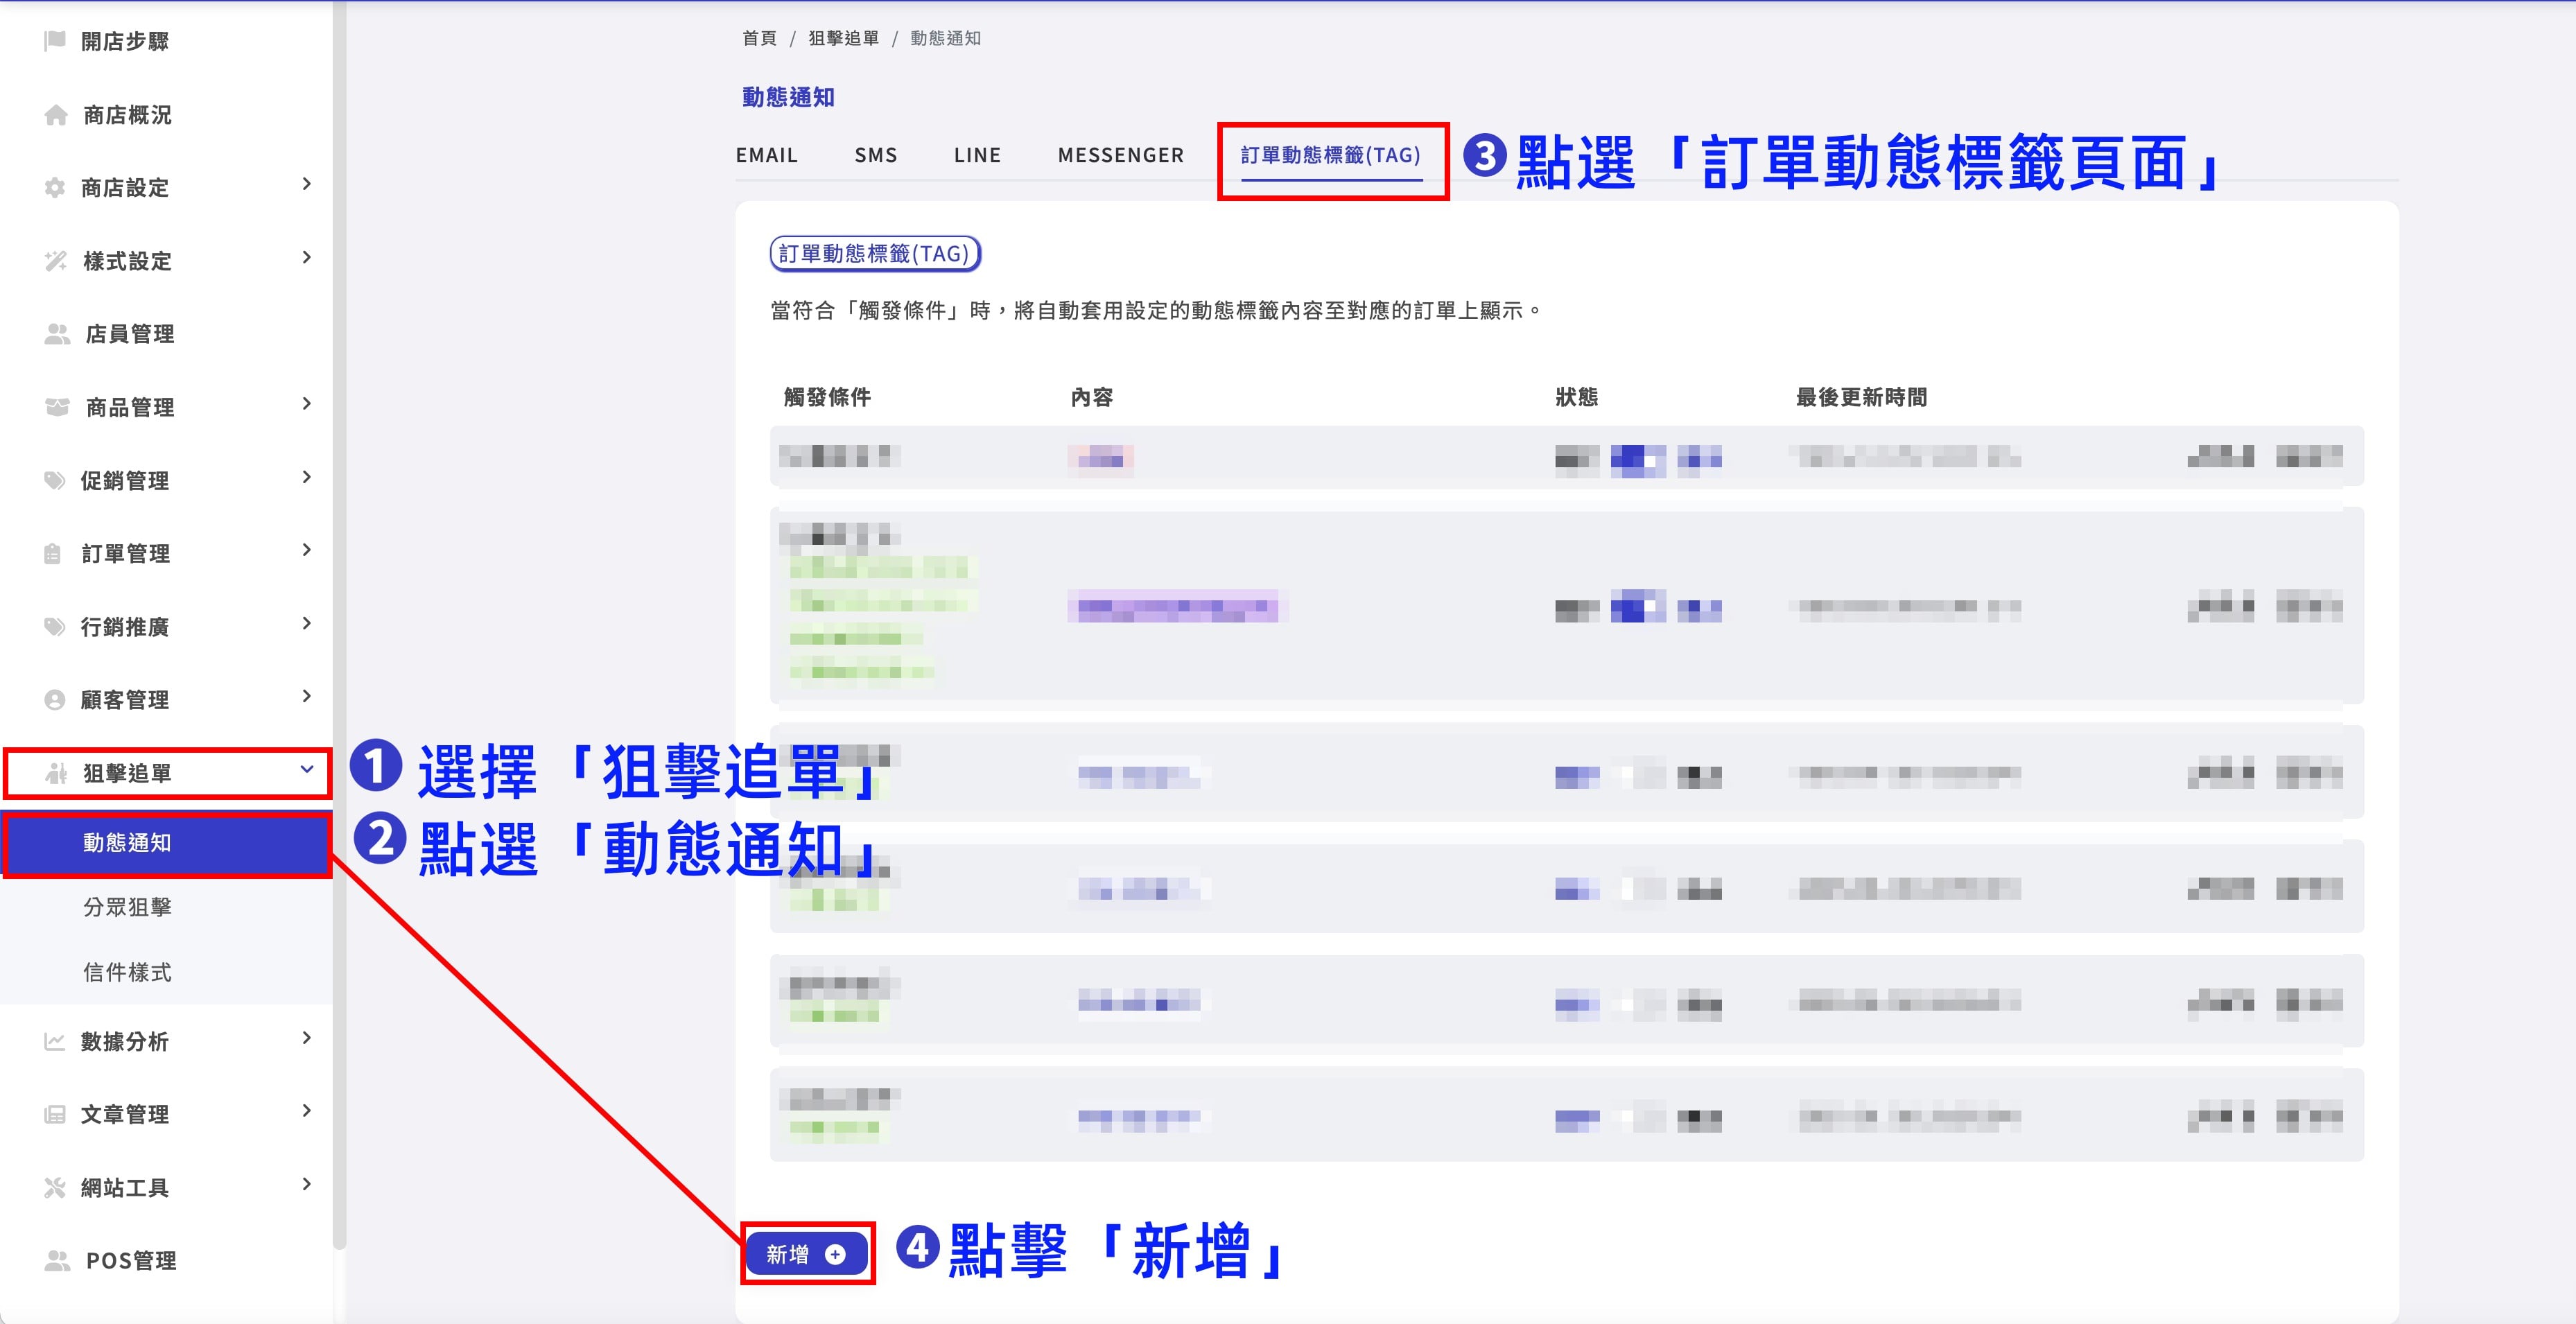
Task: Click the people icon beside 店員管理
Action: click(57, 334)
